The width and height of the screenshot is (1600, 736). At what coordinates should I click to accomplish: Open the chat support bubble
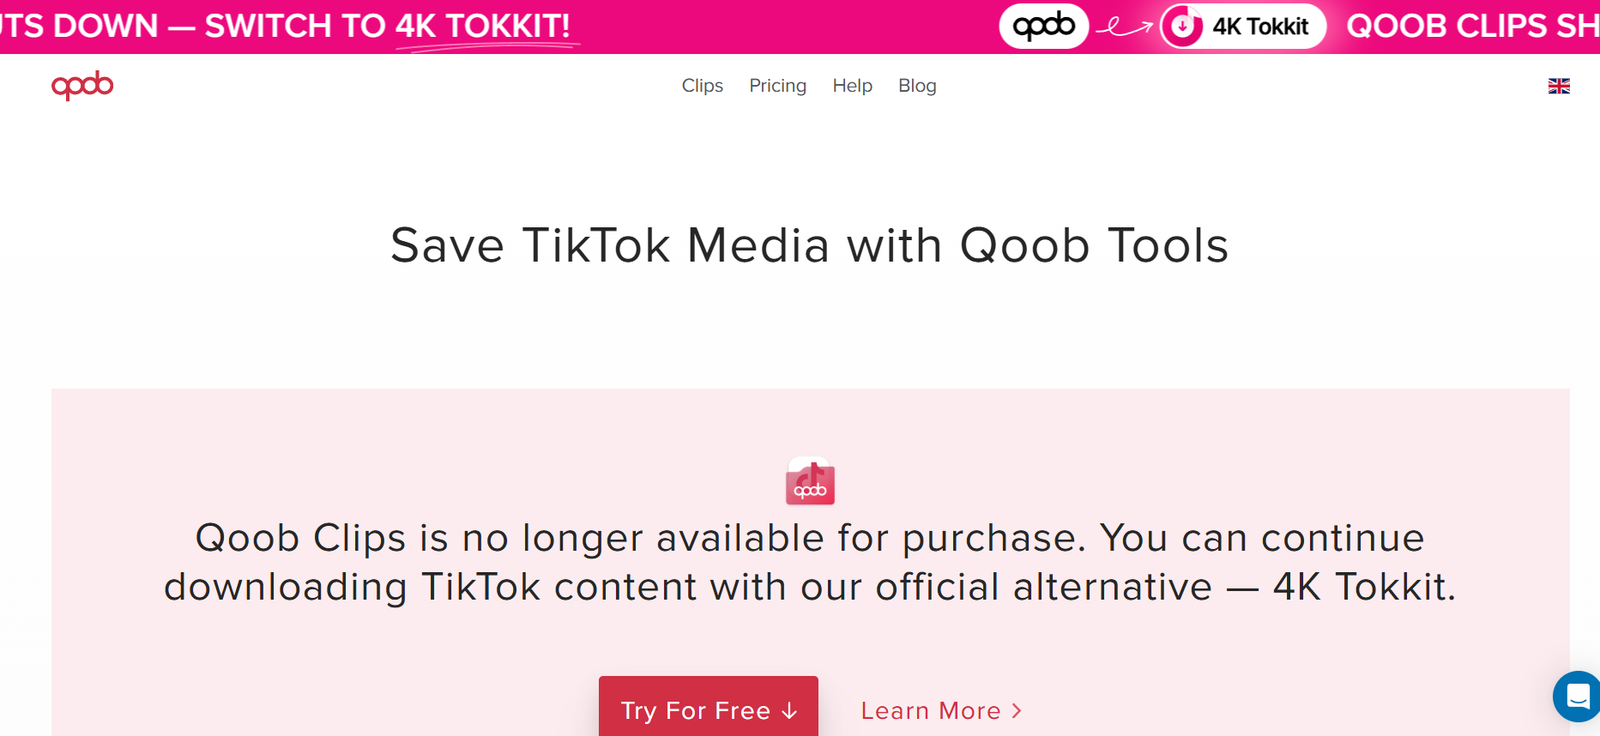point(1578,696)
